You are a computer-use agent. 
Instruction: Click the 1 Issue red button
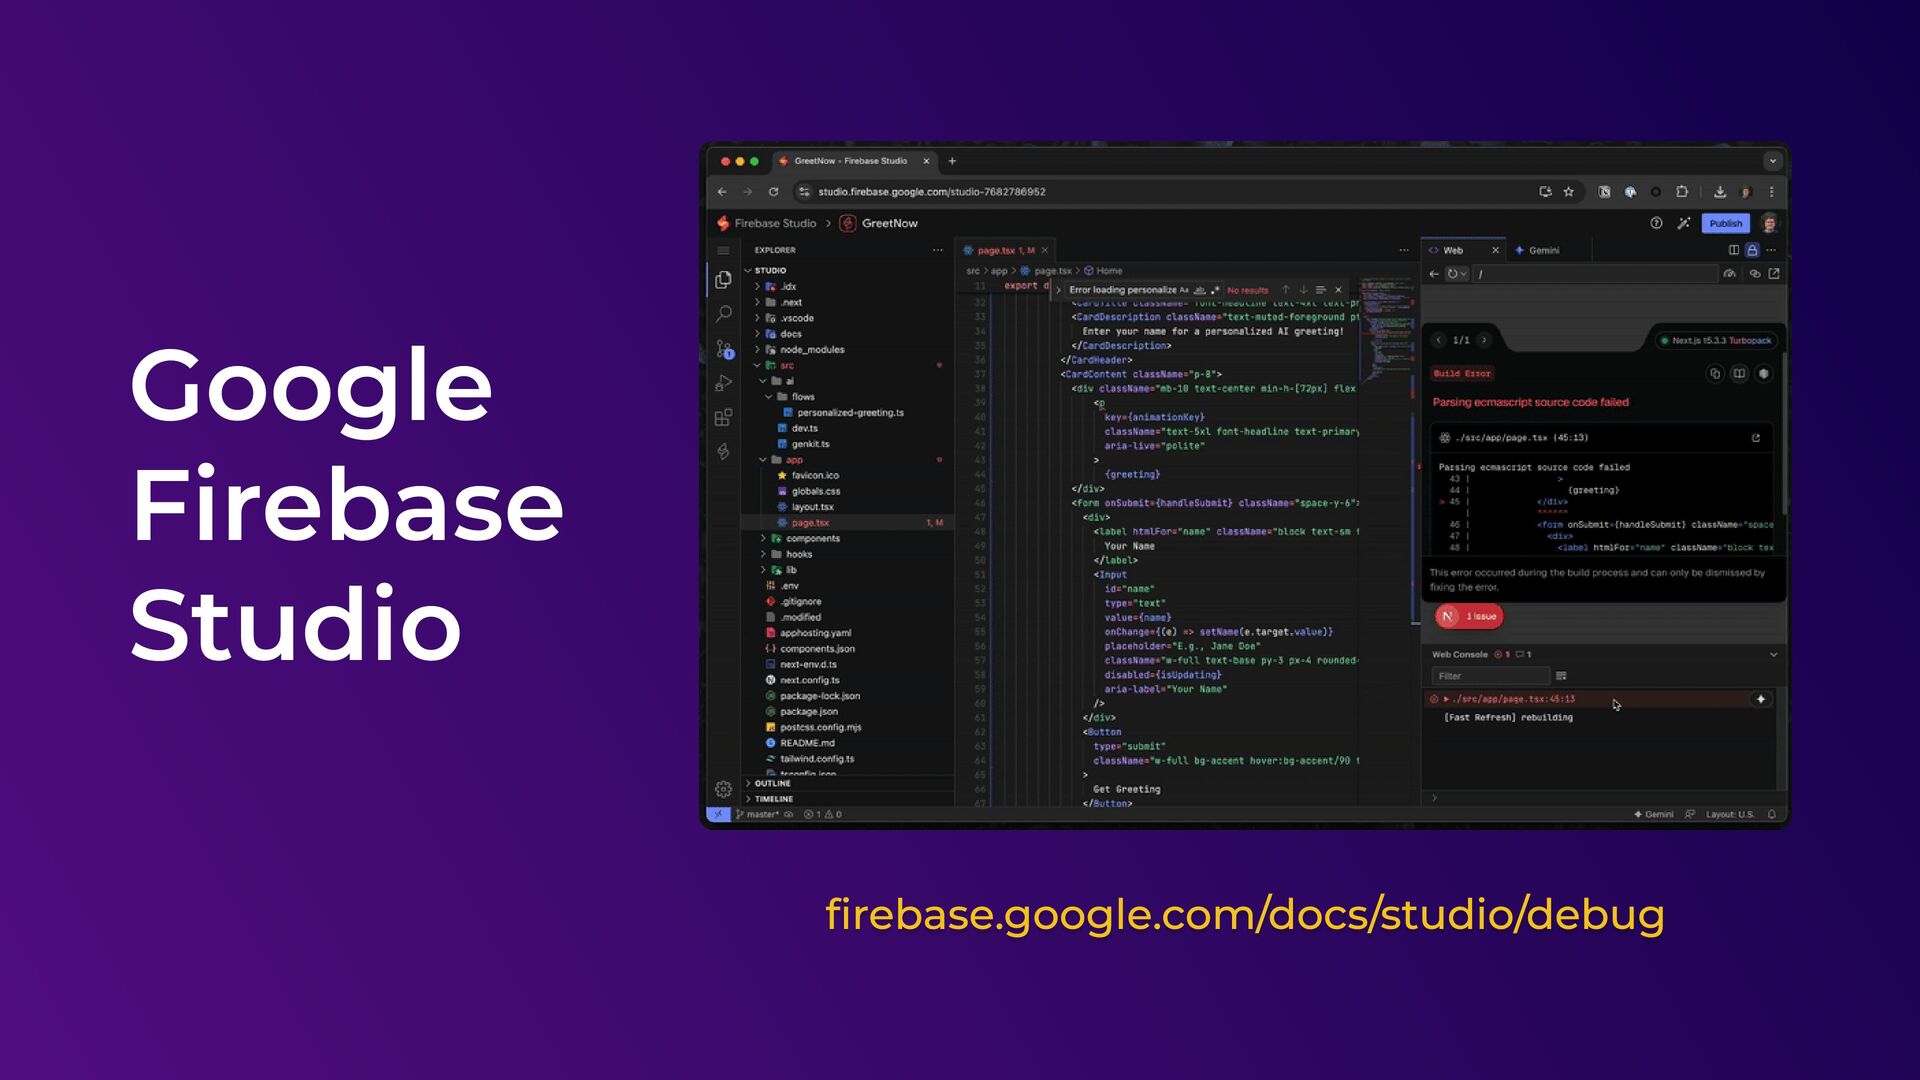tap(1469, 616)
